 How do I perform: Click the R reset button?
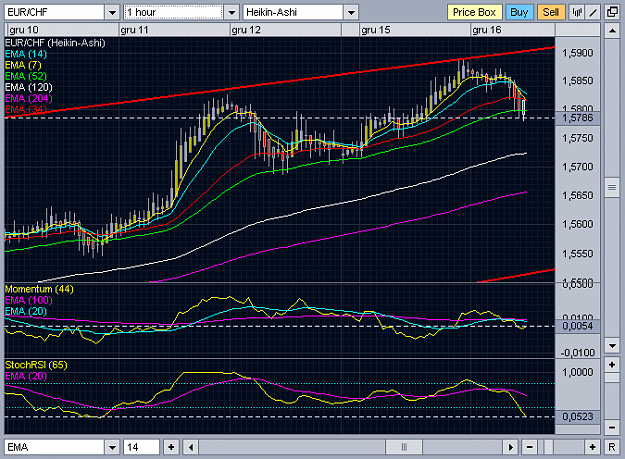pyautogui.click(x=612, y=447)
